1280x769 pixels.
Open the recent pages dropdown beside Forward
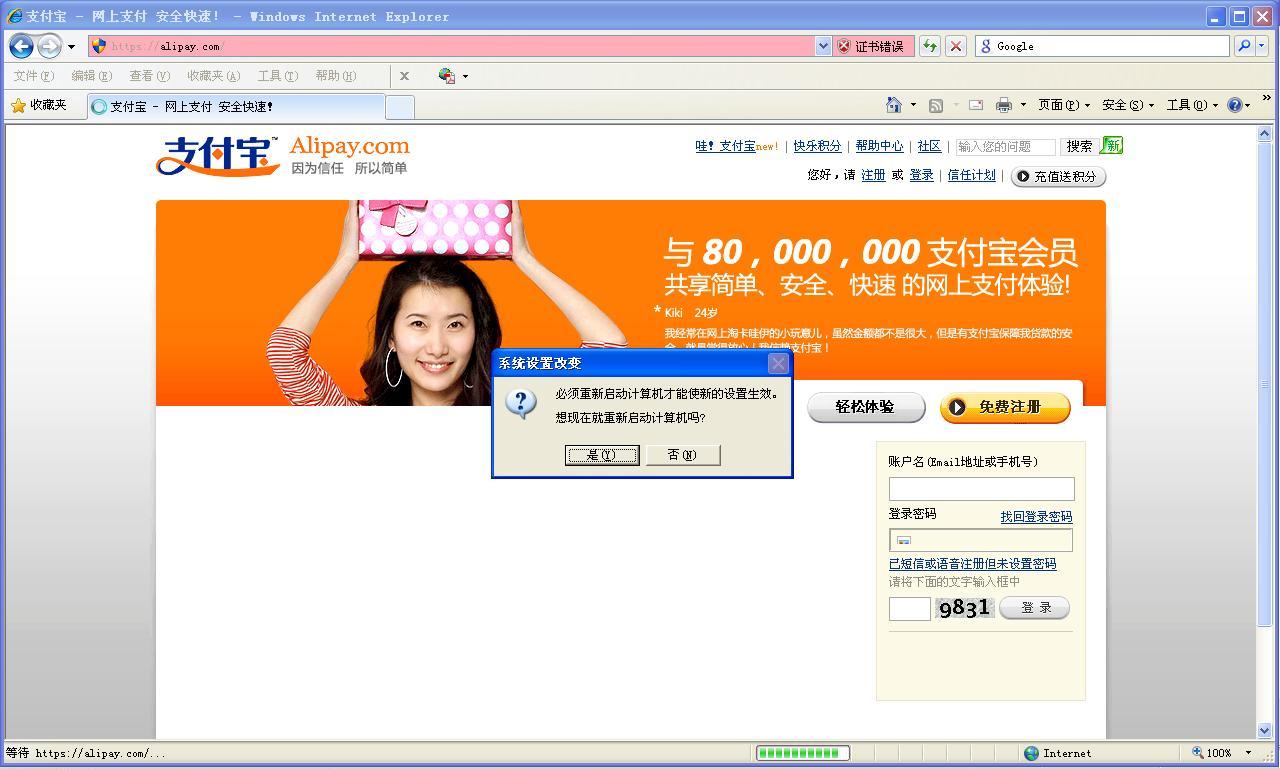71,47
